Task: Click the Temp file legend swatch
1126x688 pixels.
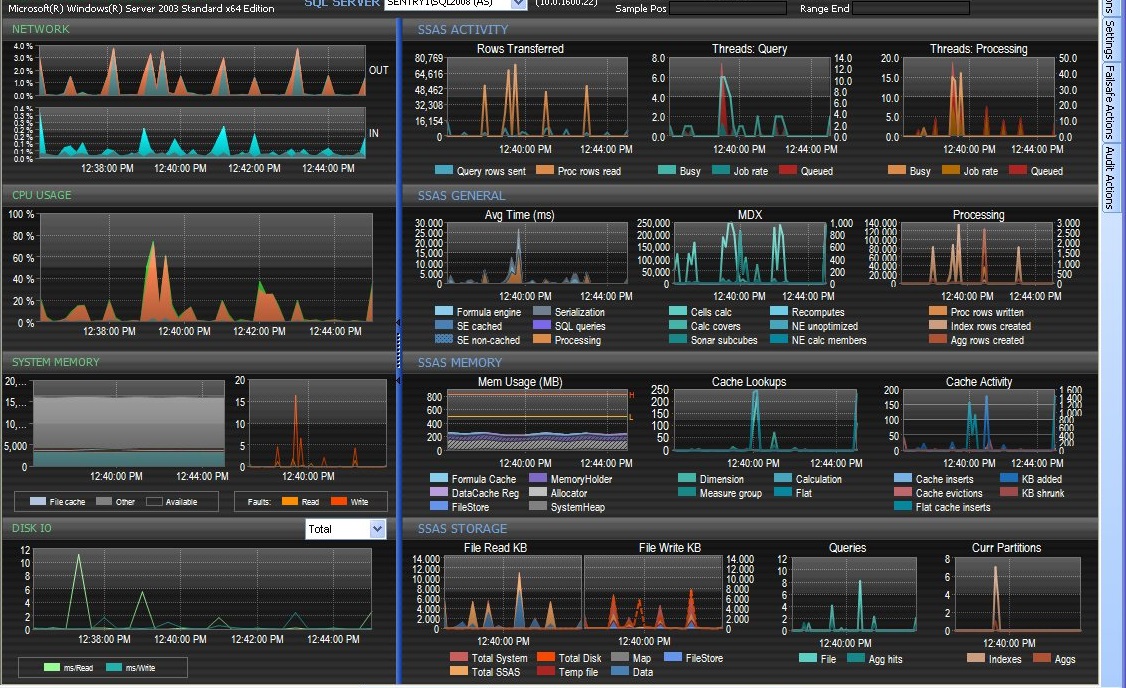Action: pyautogui.click(x=546, y=671)
